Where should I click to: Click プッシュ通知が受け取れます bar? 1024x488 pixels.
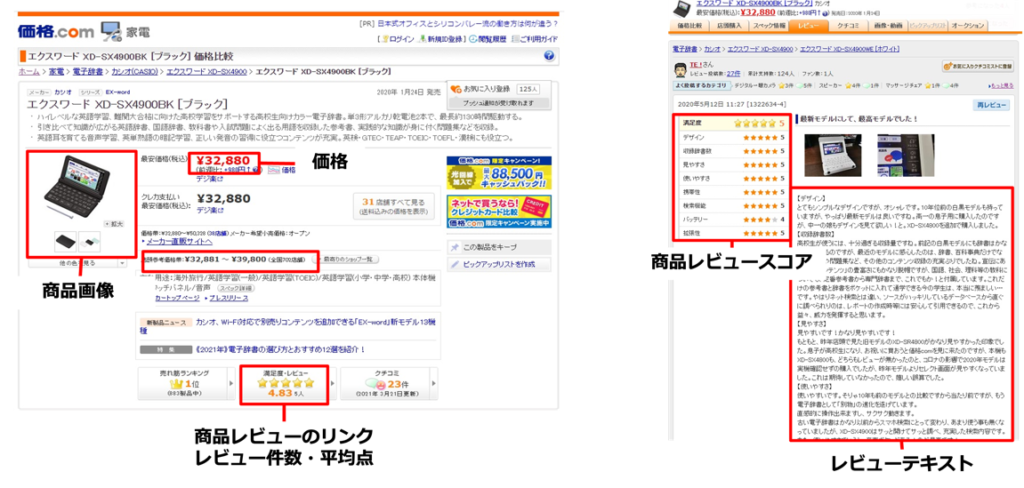click(498, 103)
